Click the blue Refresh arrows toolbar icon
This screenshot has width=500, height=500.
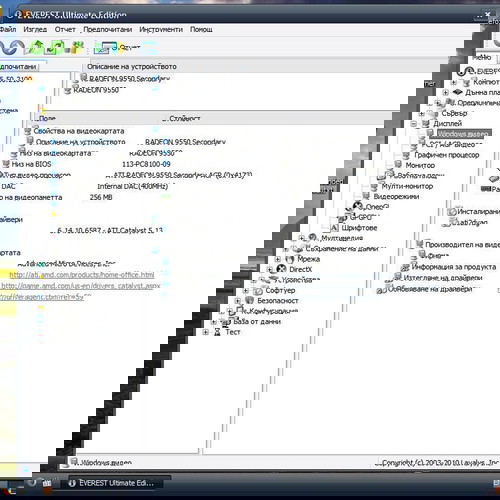(x=12, y=47)
